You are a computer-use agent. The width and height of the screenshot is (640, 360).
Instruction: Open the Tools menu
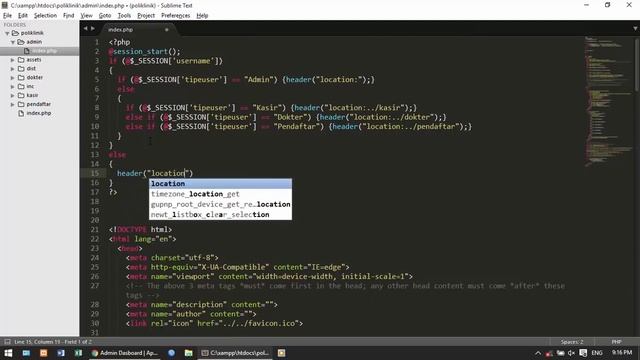pyautogui.click(x=124, y=16)
